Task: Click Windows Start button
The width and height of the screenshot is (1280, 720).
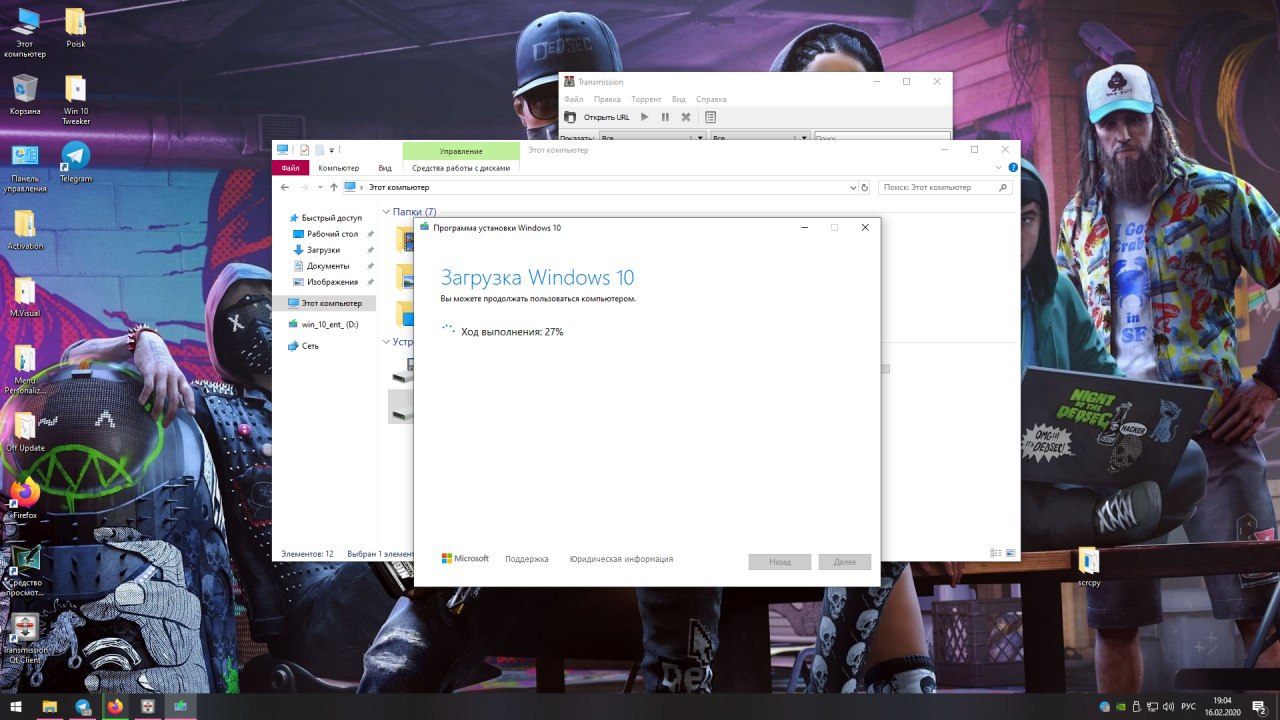Action: click(x=16, y=706)
